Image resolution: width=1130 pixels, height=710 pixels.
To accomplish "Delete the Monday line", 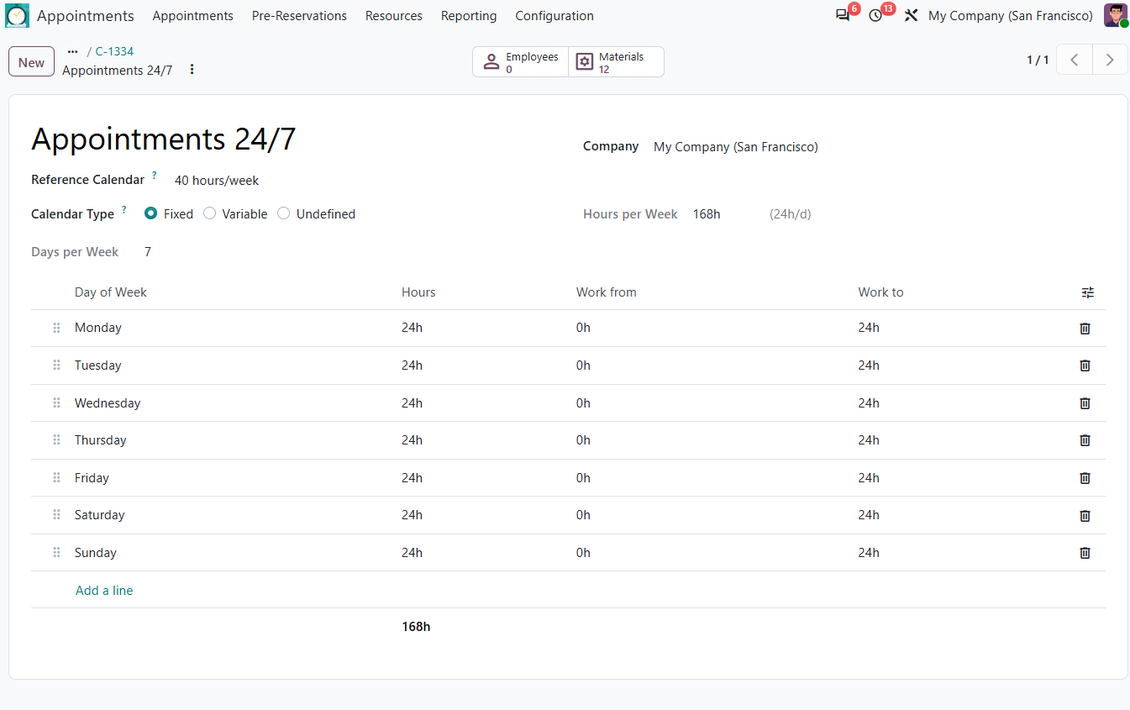I will [x=1085, y=329].
